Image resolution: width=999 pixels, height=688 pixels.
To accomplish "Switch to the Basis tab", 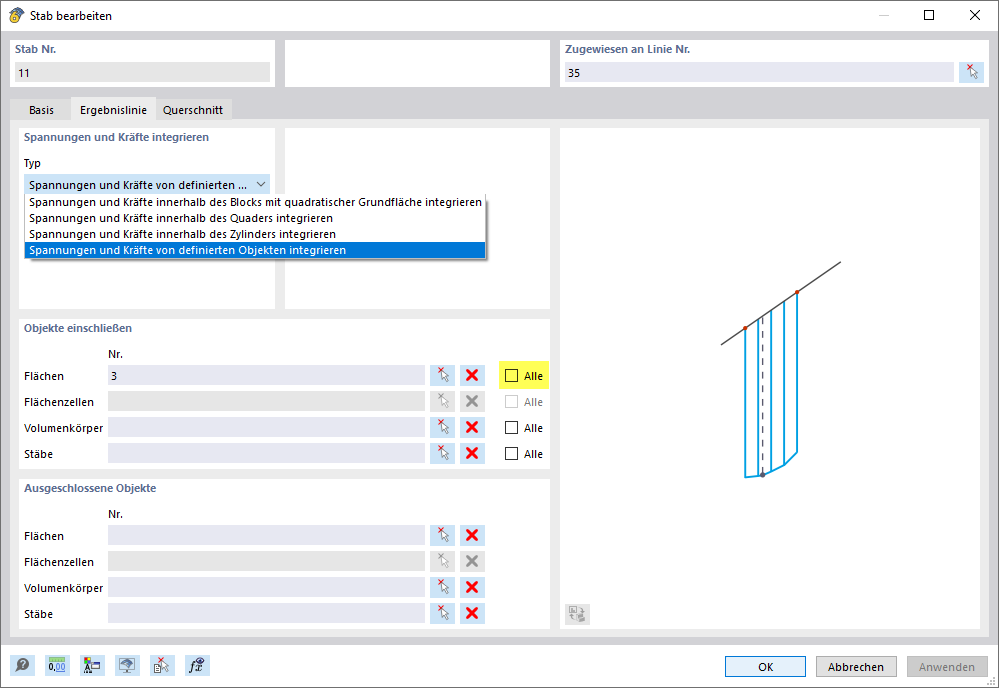I will [x=41, y=110].
